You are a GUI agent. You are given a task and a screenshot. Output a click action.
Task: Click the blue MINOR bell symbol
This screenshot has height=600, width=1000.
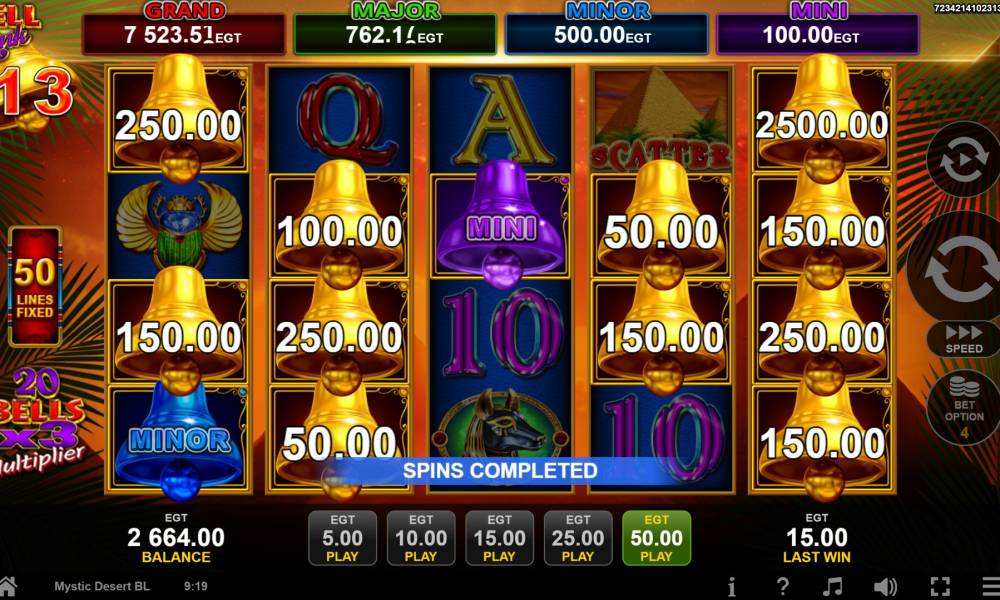pyautogui.click(x=179, y=439)
